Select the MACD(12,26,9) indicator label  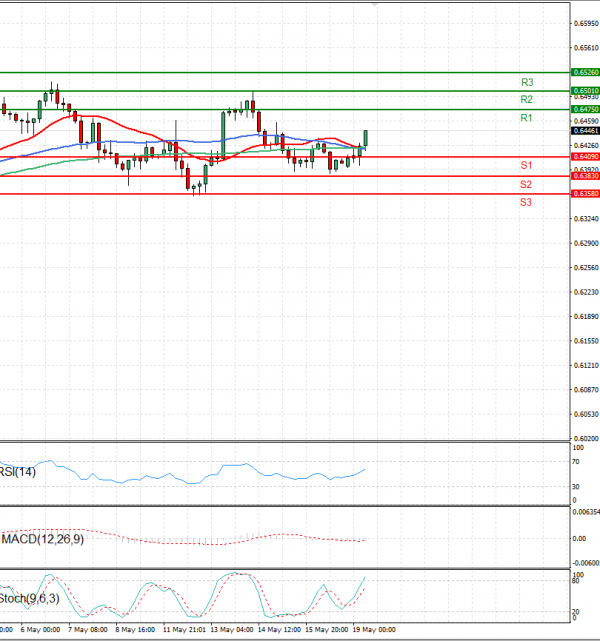43,539
